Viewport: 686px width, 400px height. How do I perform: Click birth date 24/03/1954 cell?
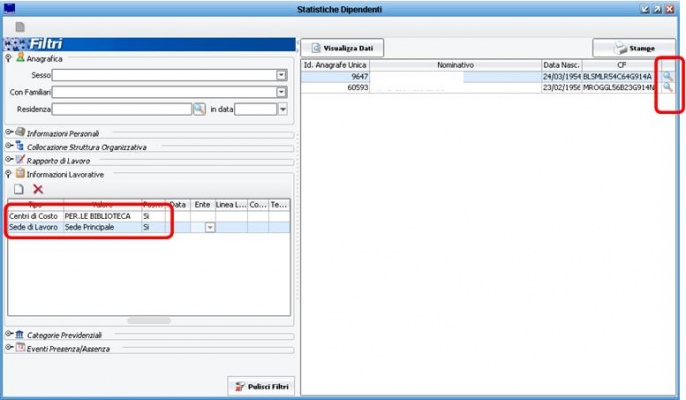tap(562, 76)
